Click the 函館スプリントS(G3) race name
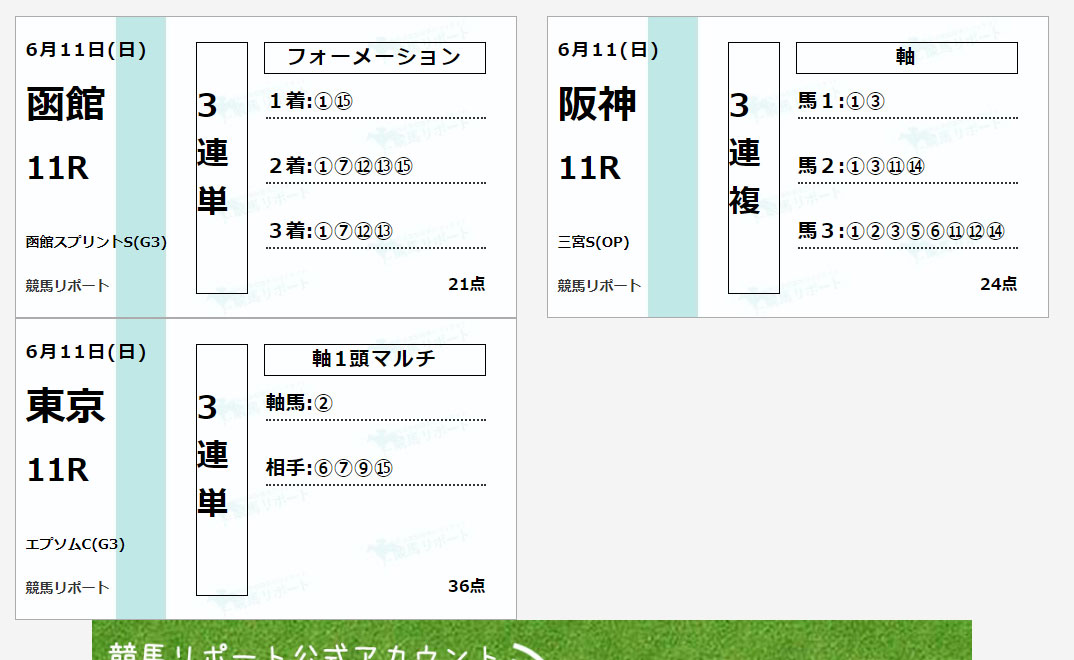This screenshot has width=1074, height=660. pyautogui.click(x=96, y=242)
